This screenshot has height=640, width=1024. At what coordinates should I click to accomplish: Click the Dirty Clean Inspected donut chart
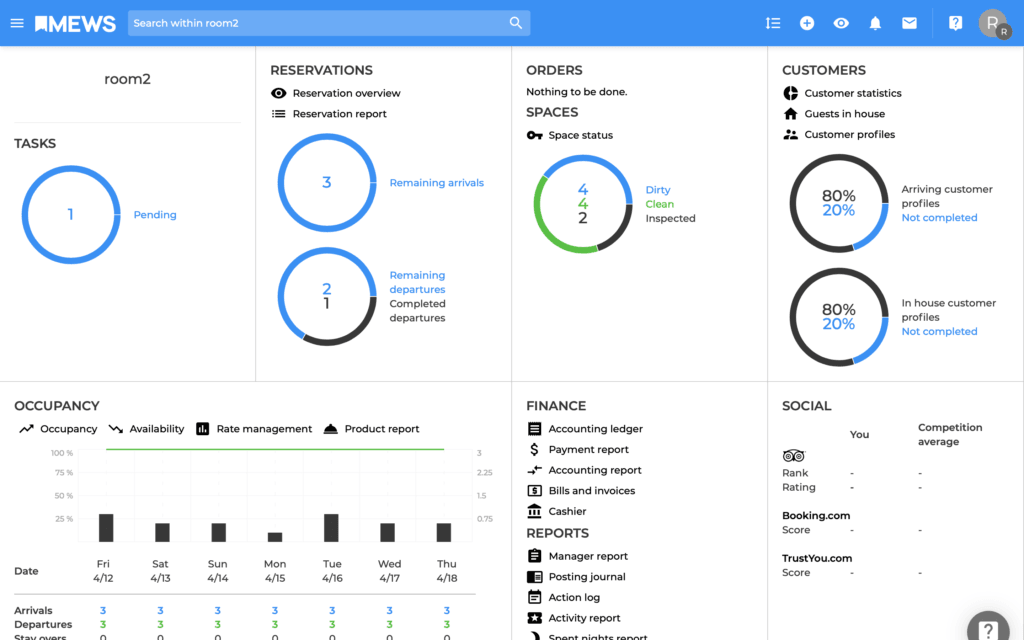click(582, 204)
